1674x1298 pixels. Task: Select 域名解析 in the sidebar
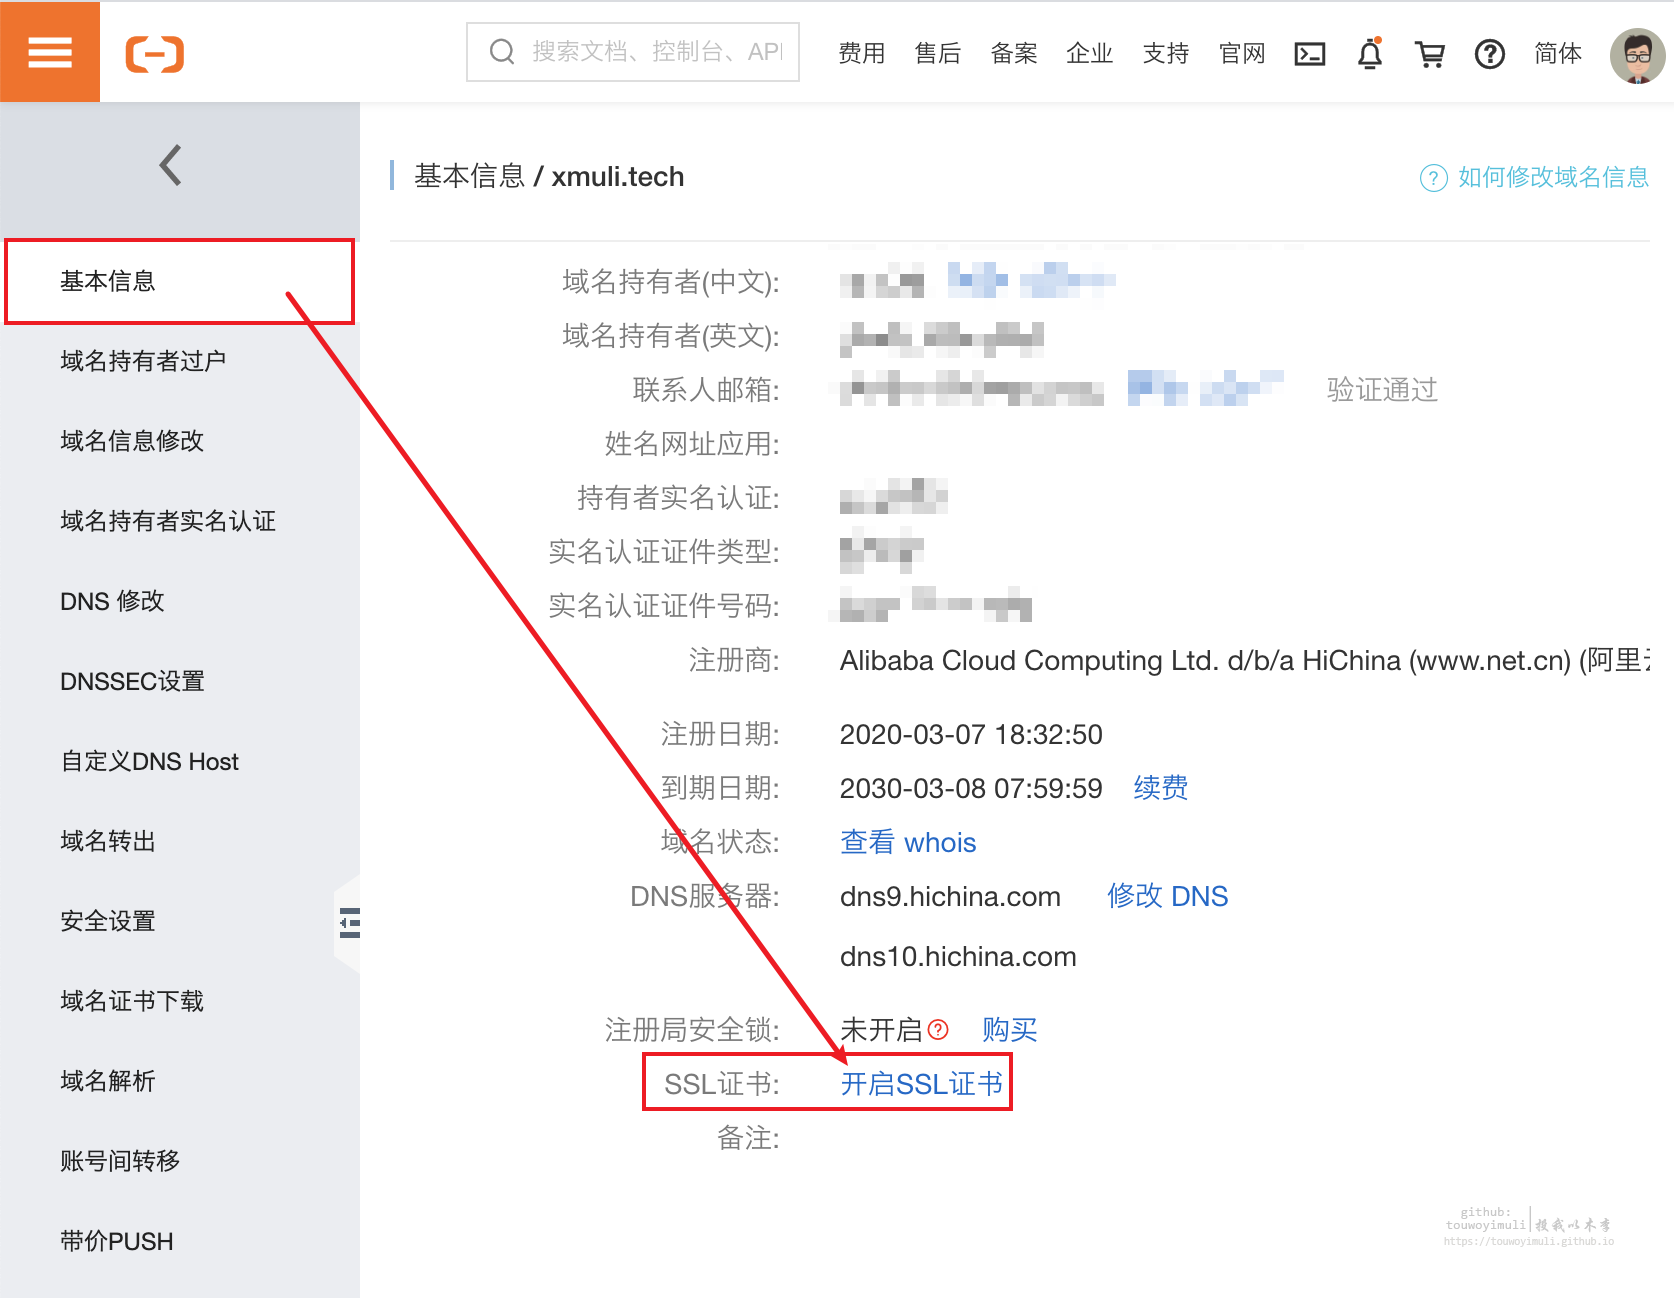point(180,1081)
